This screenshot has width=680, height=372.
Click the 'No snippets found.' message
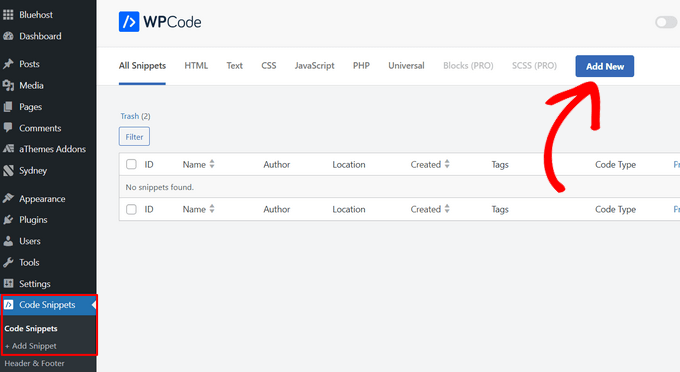click(x=160, y=187)
